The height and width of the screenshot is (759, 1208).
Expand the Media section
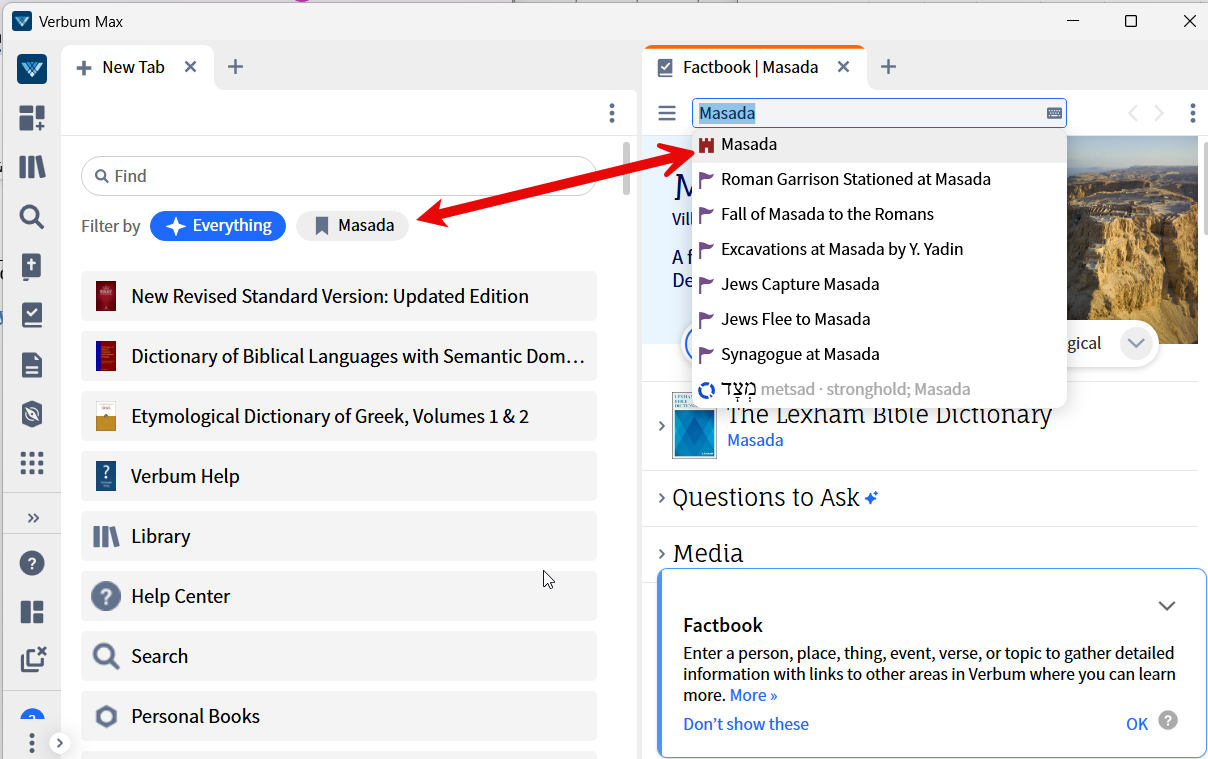[661, 553]
